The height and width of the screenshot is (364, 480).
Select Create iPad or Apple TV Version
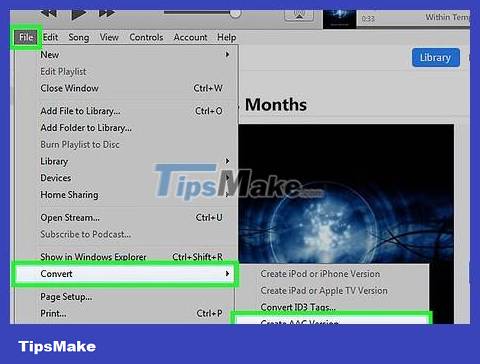pyautogui.click(x=333, y=291)
